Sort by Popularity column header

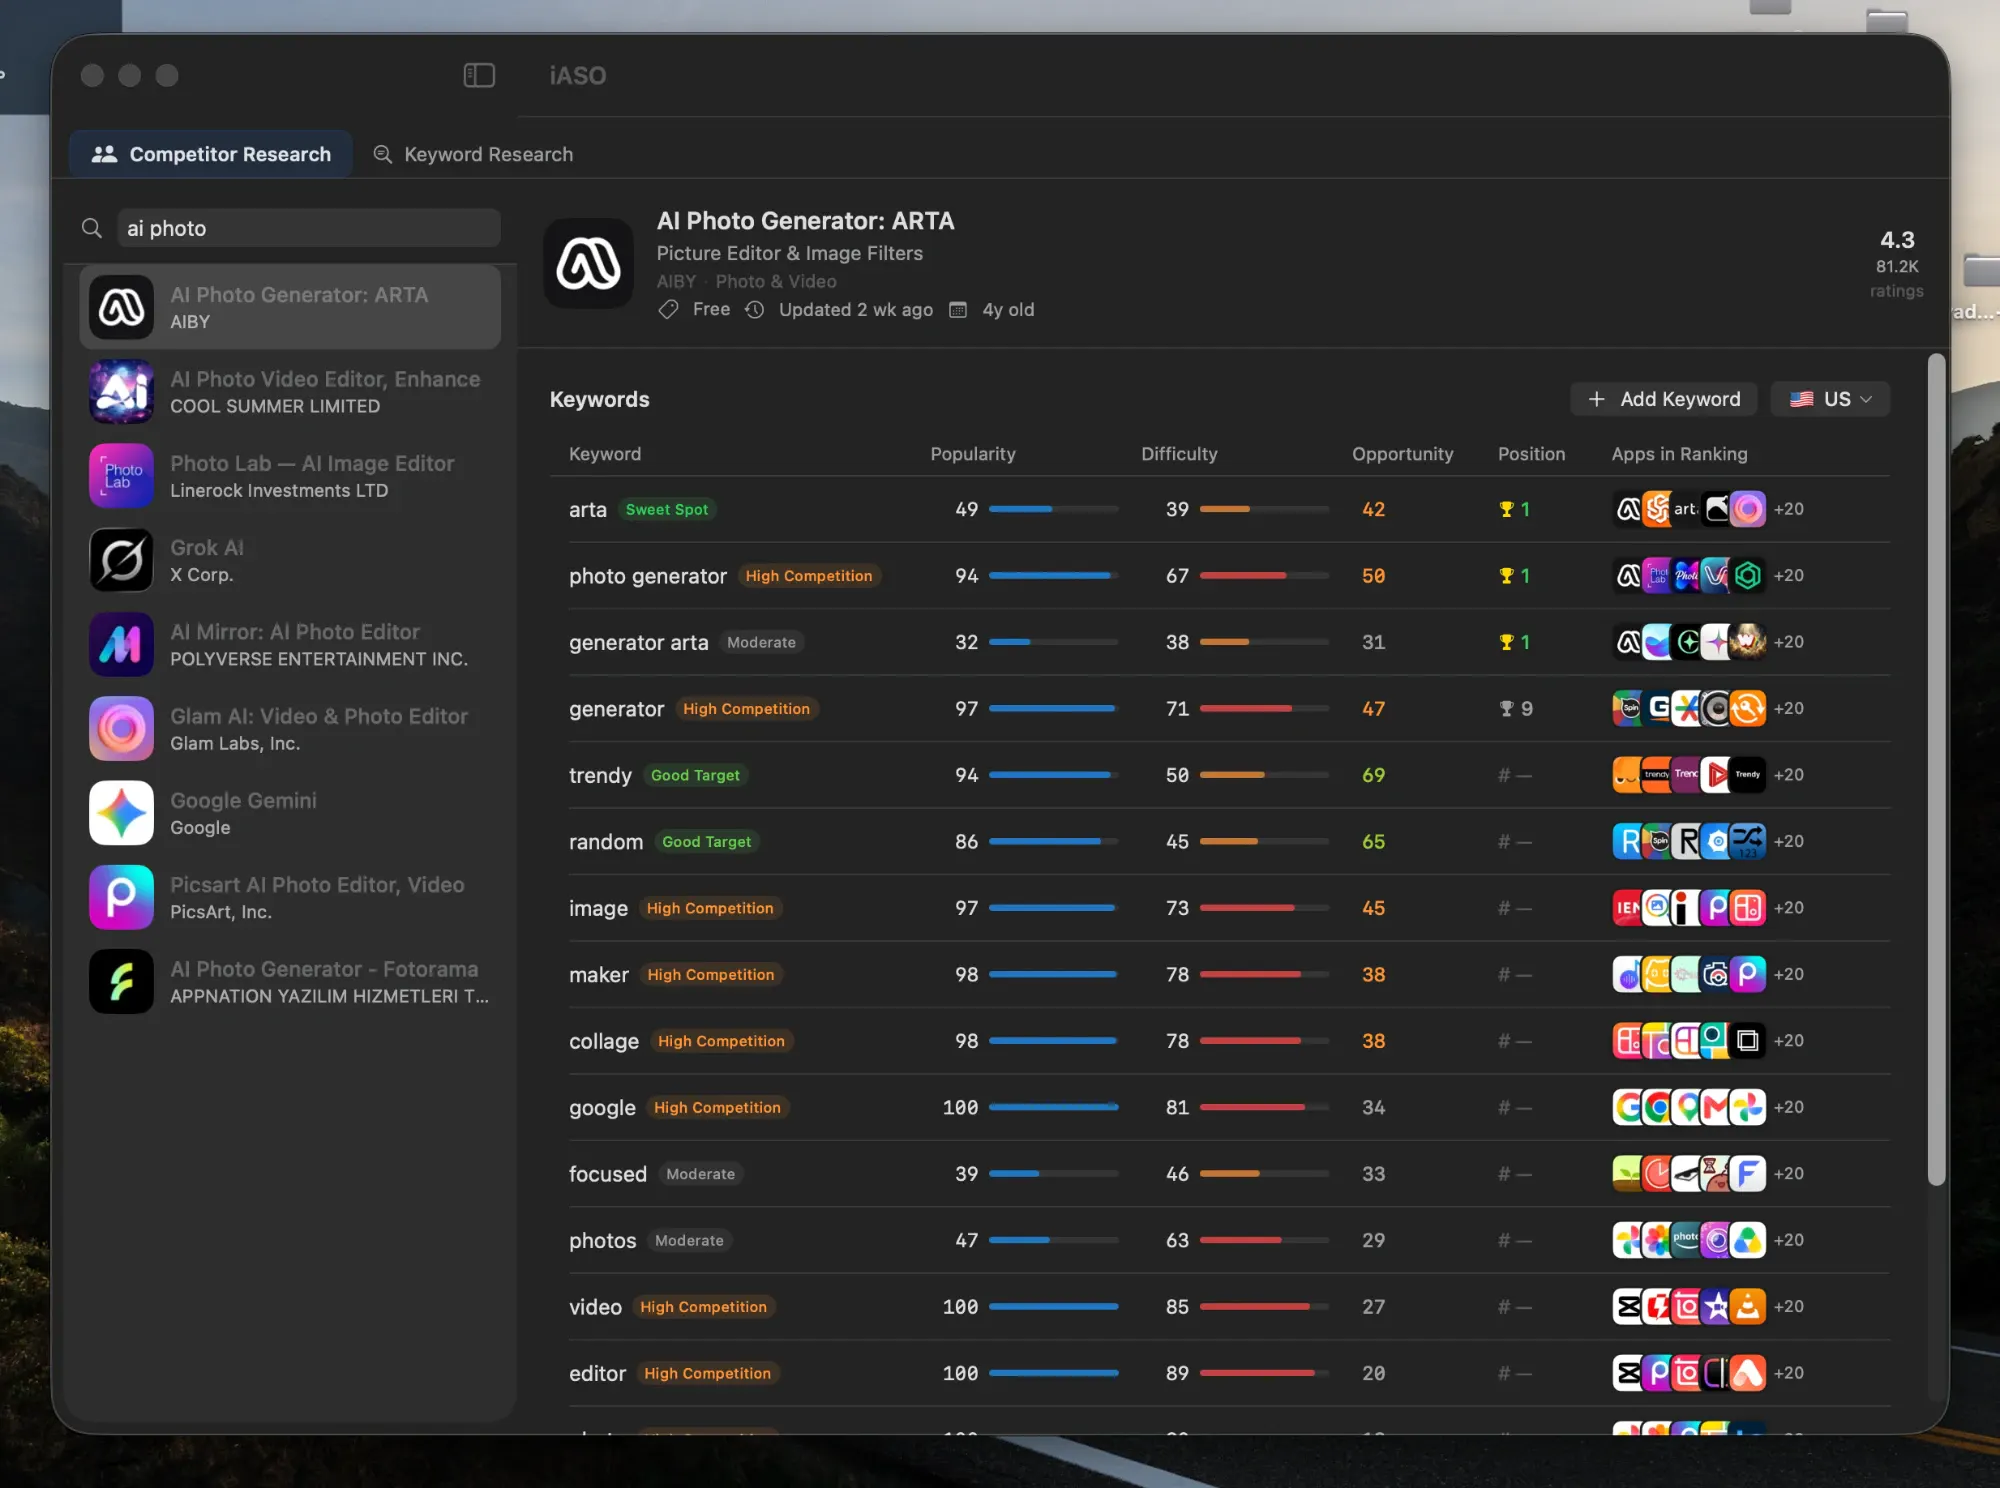click(x=972, y=454)
